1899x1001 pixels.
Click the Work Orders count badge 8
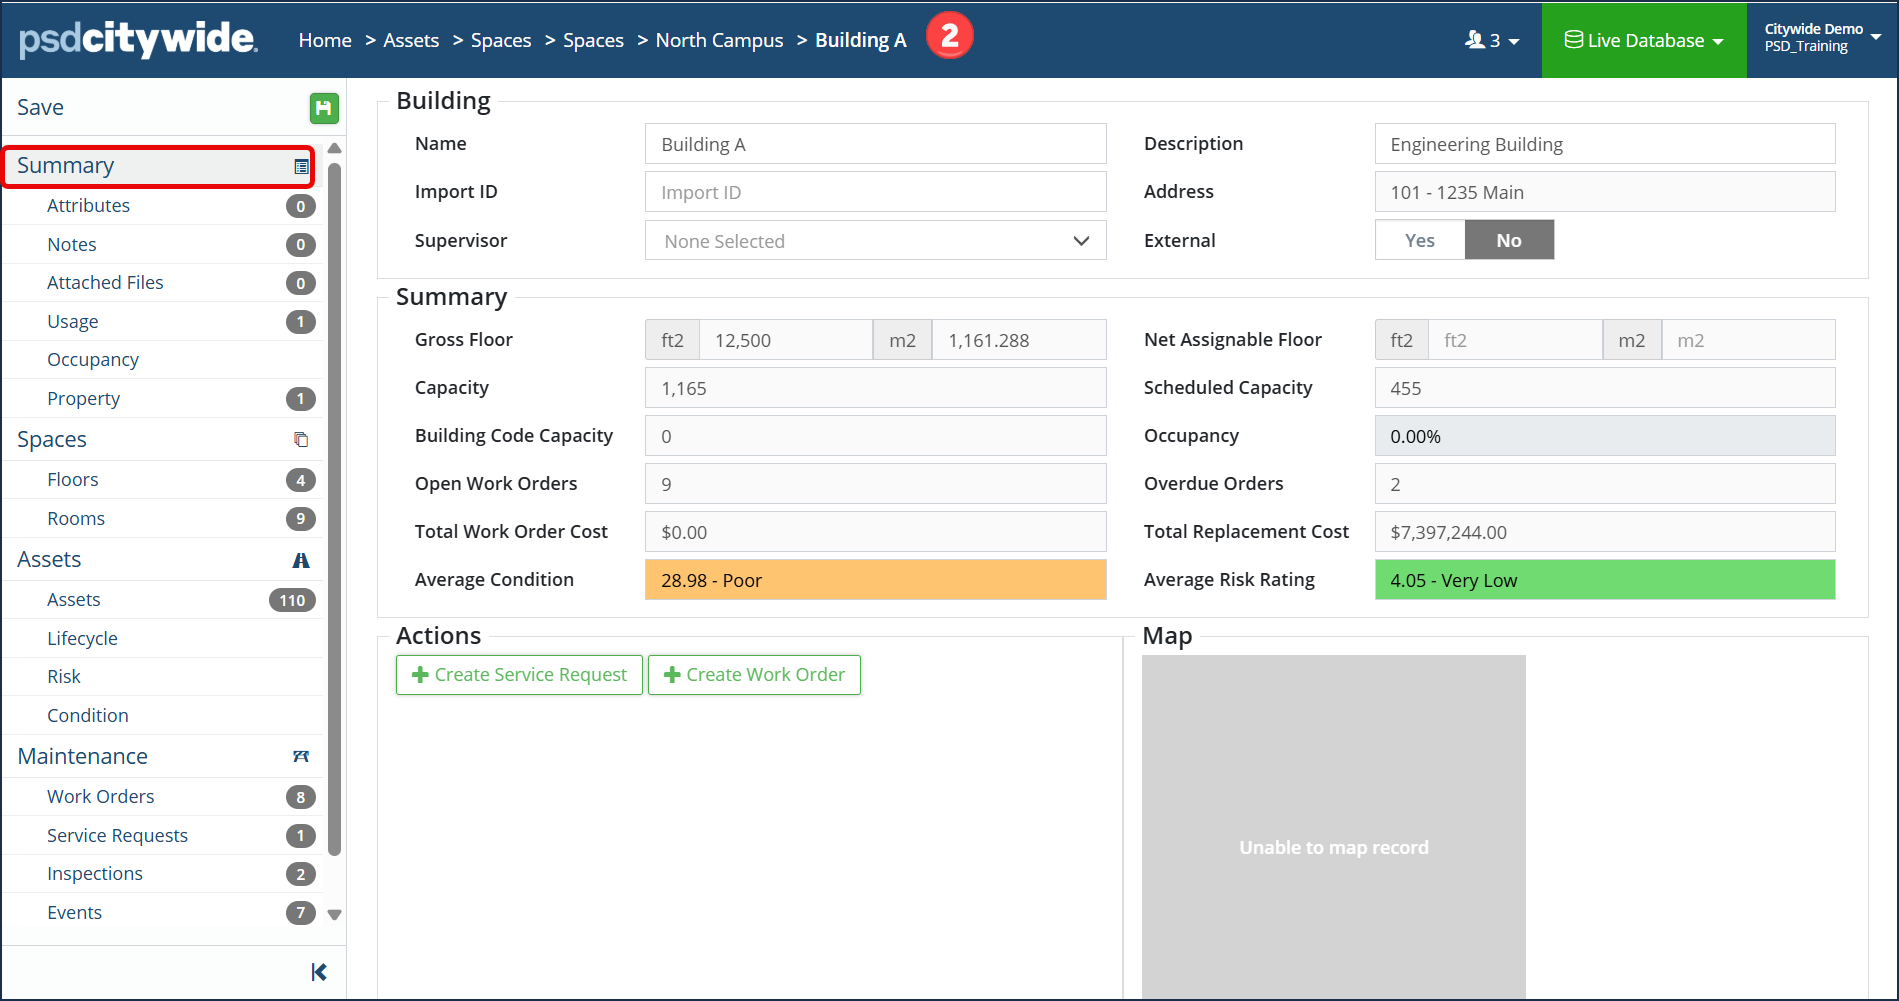point(301,797)
